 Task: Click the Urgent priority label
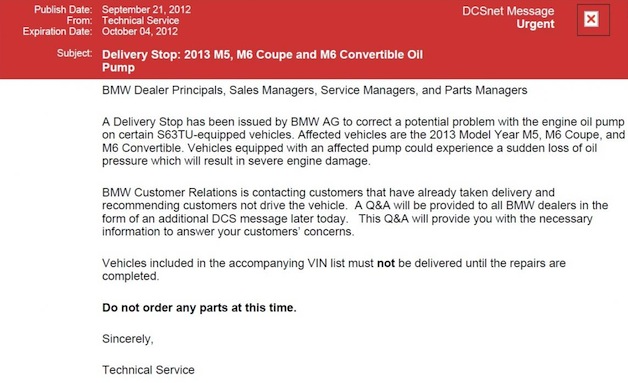pos(535,24)
